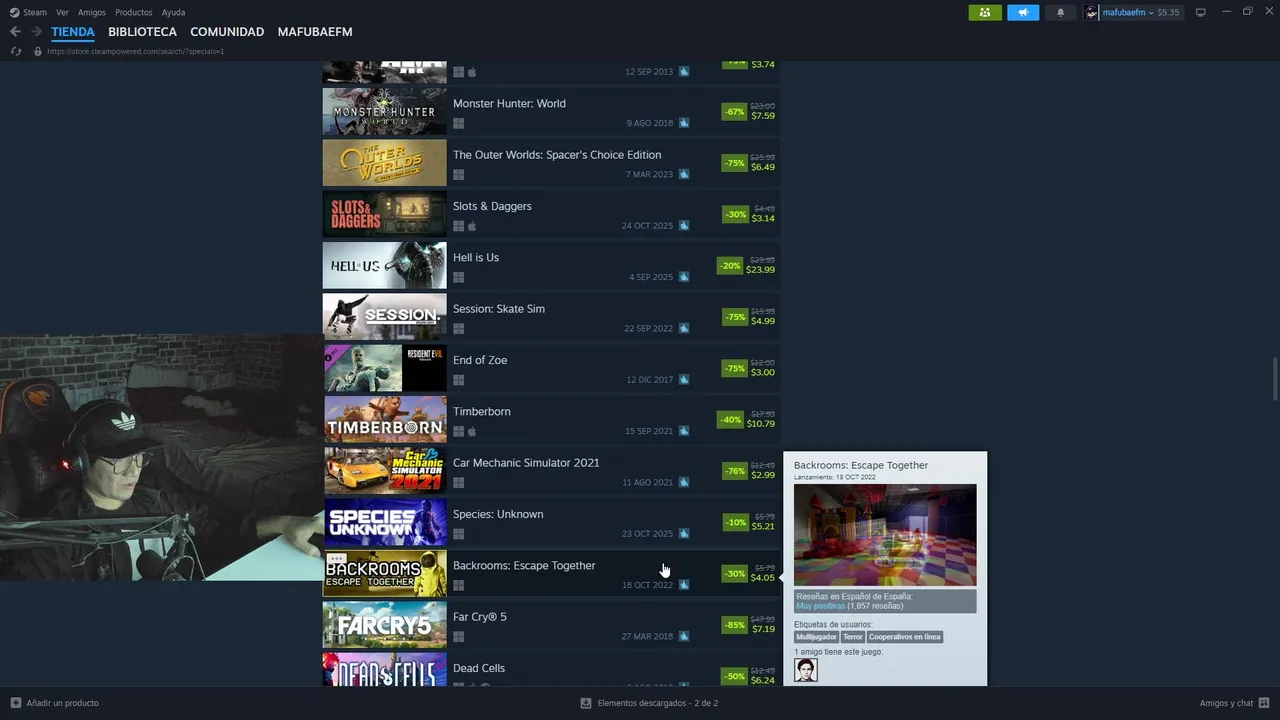This screenshot has height=720, width=1280.
Task: Click the Multijugador tag in the tooltip
Action: pyautogui.click(x=817, y=637)
